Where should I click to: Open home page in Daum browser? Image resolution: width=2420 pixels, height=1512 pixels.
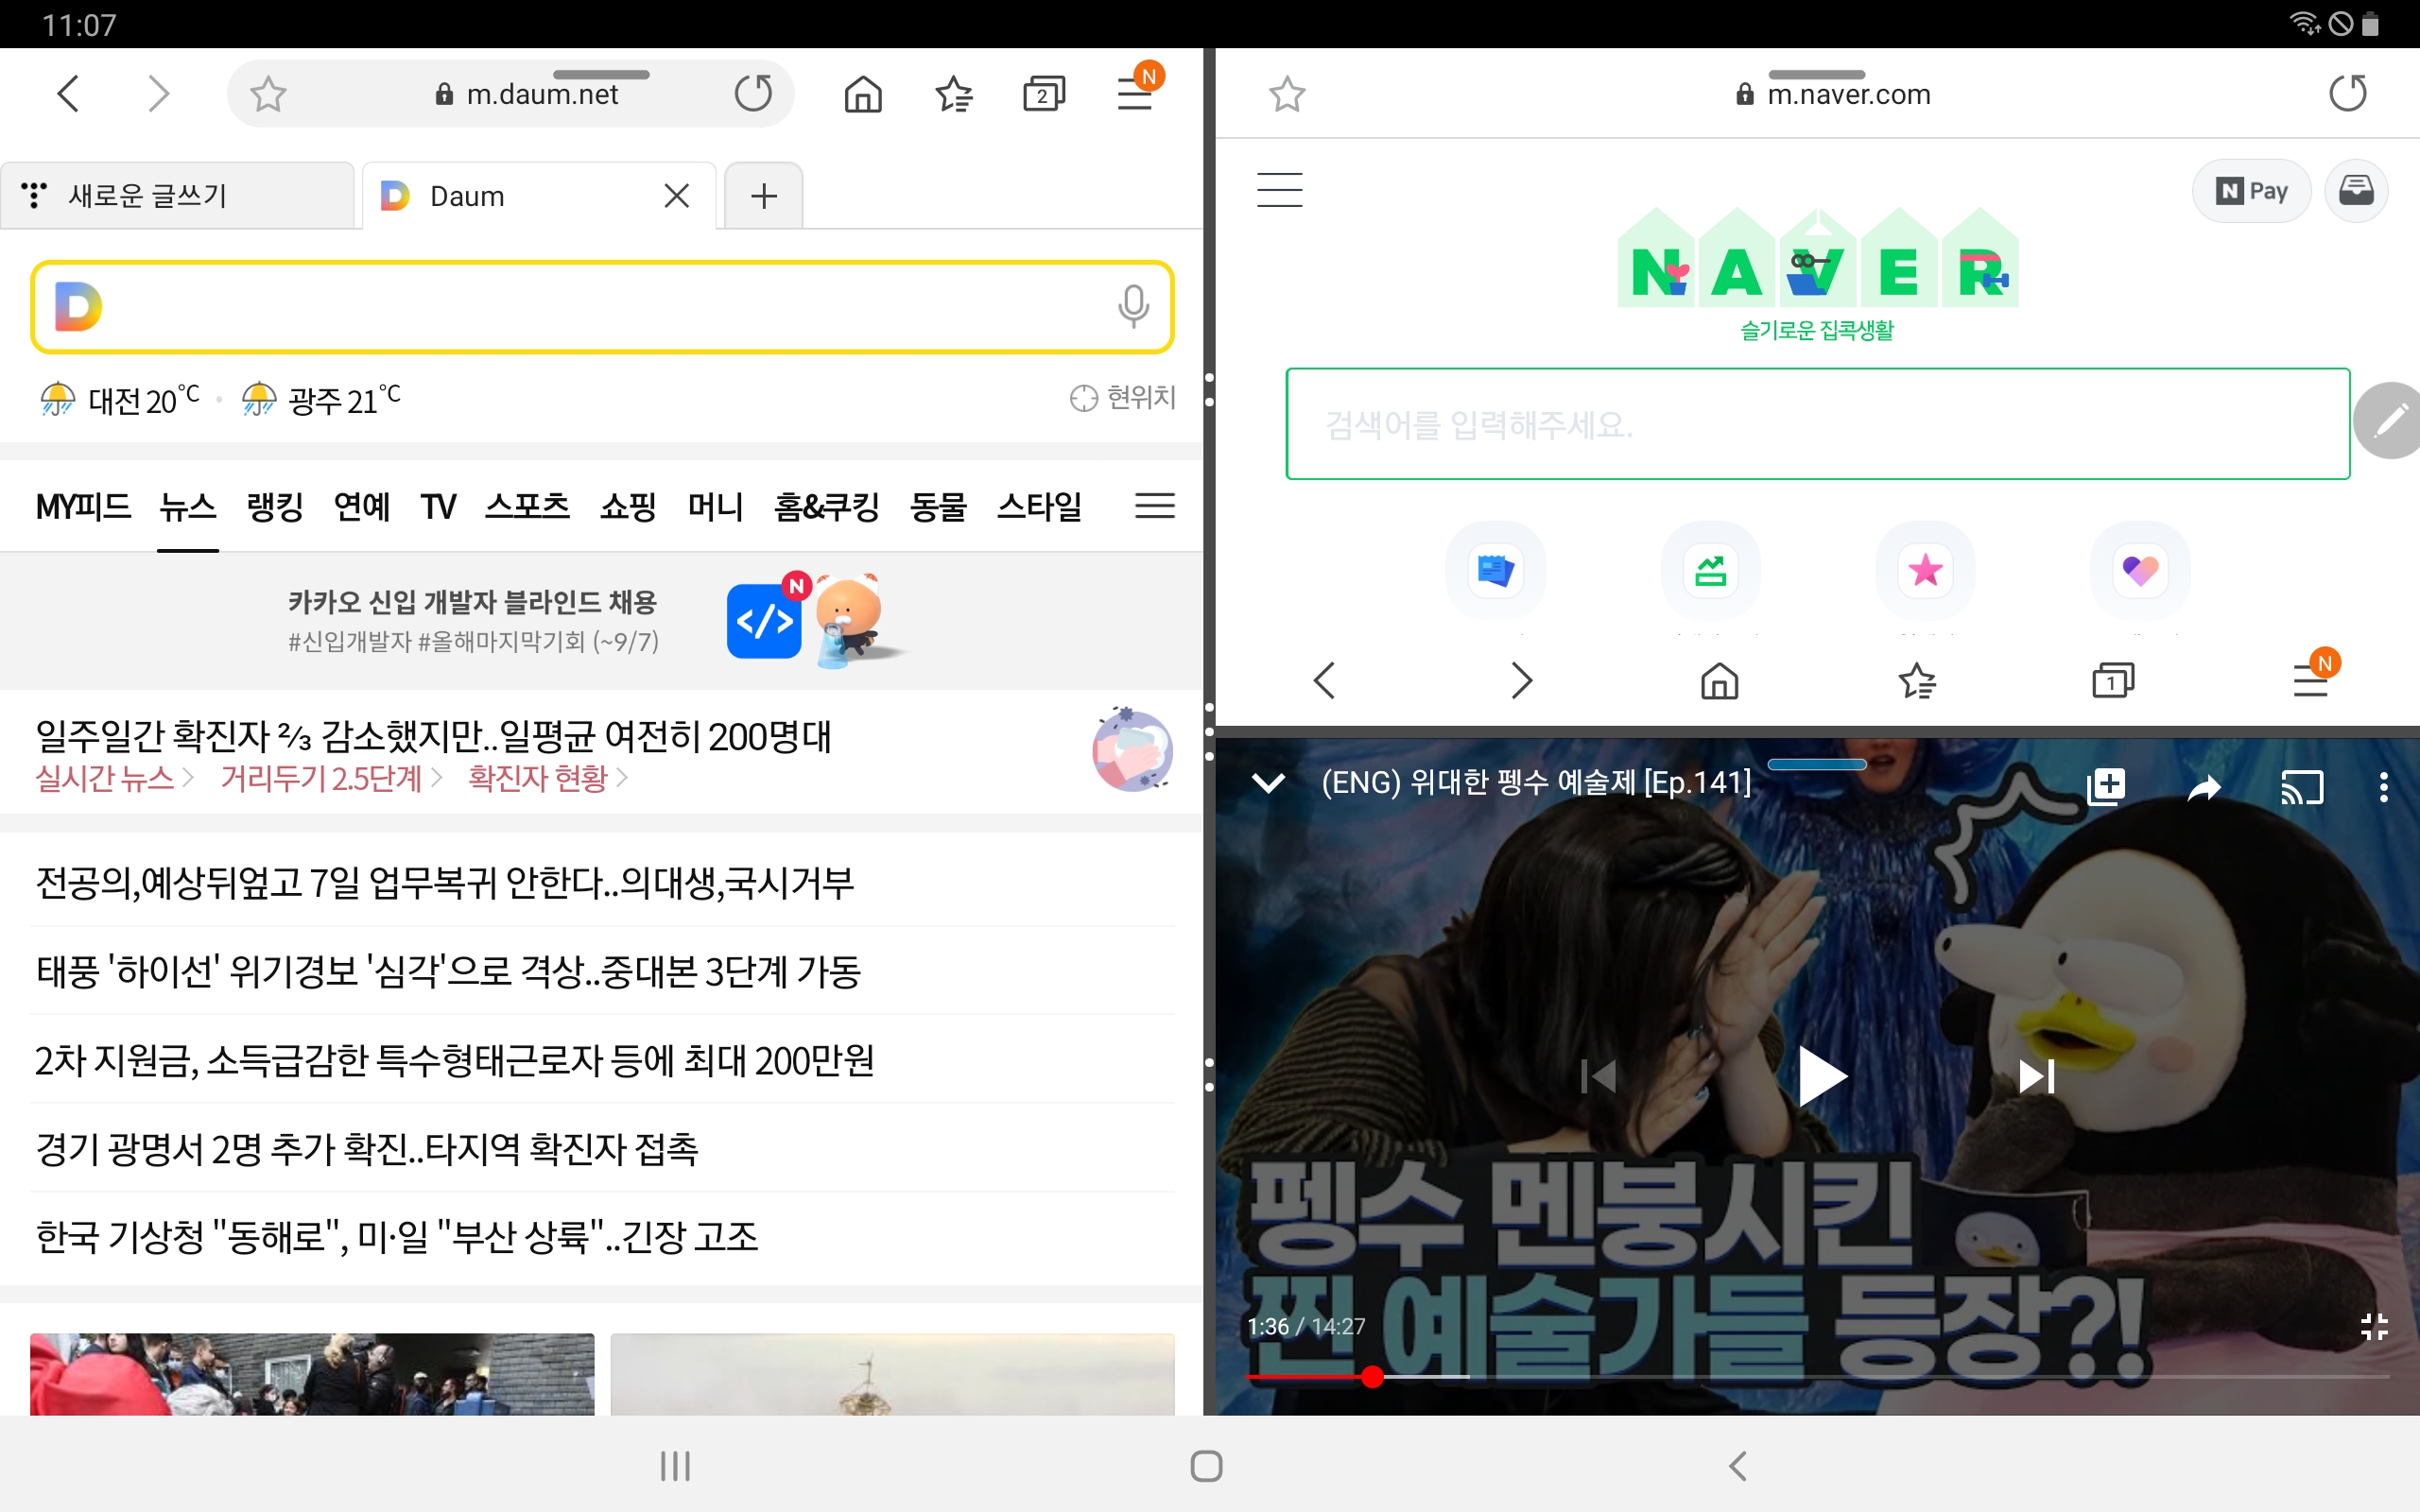862,95
